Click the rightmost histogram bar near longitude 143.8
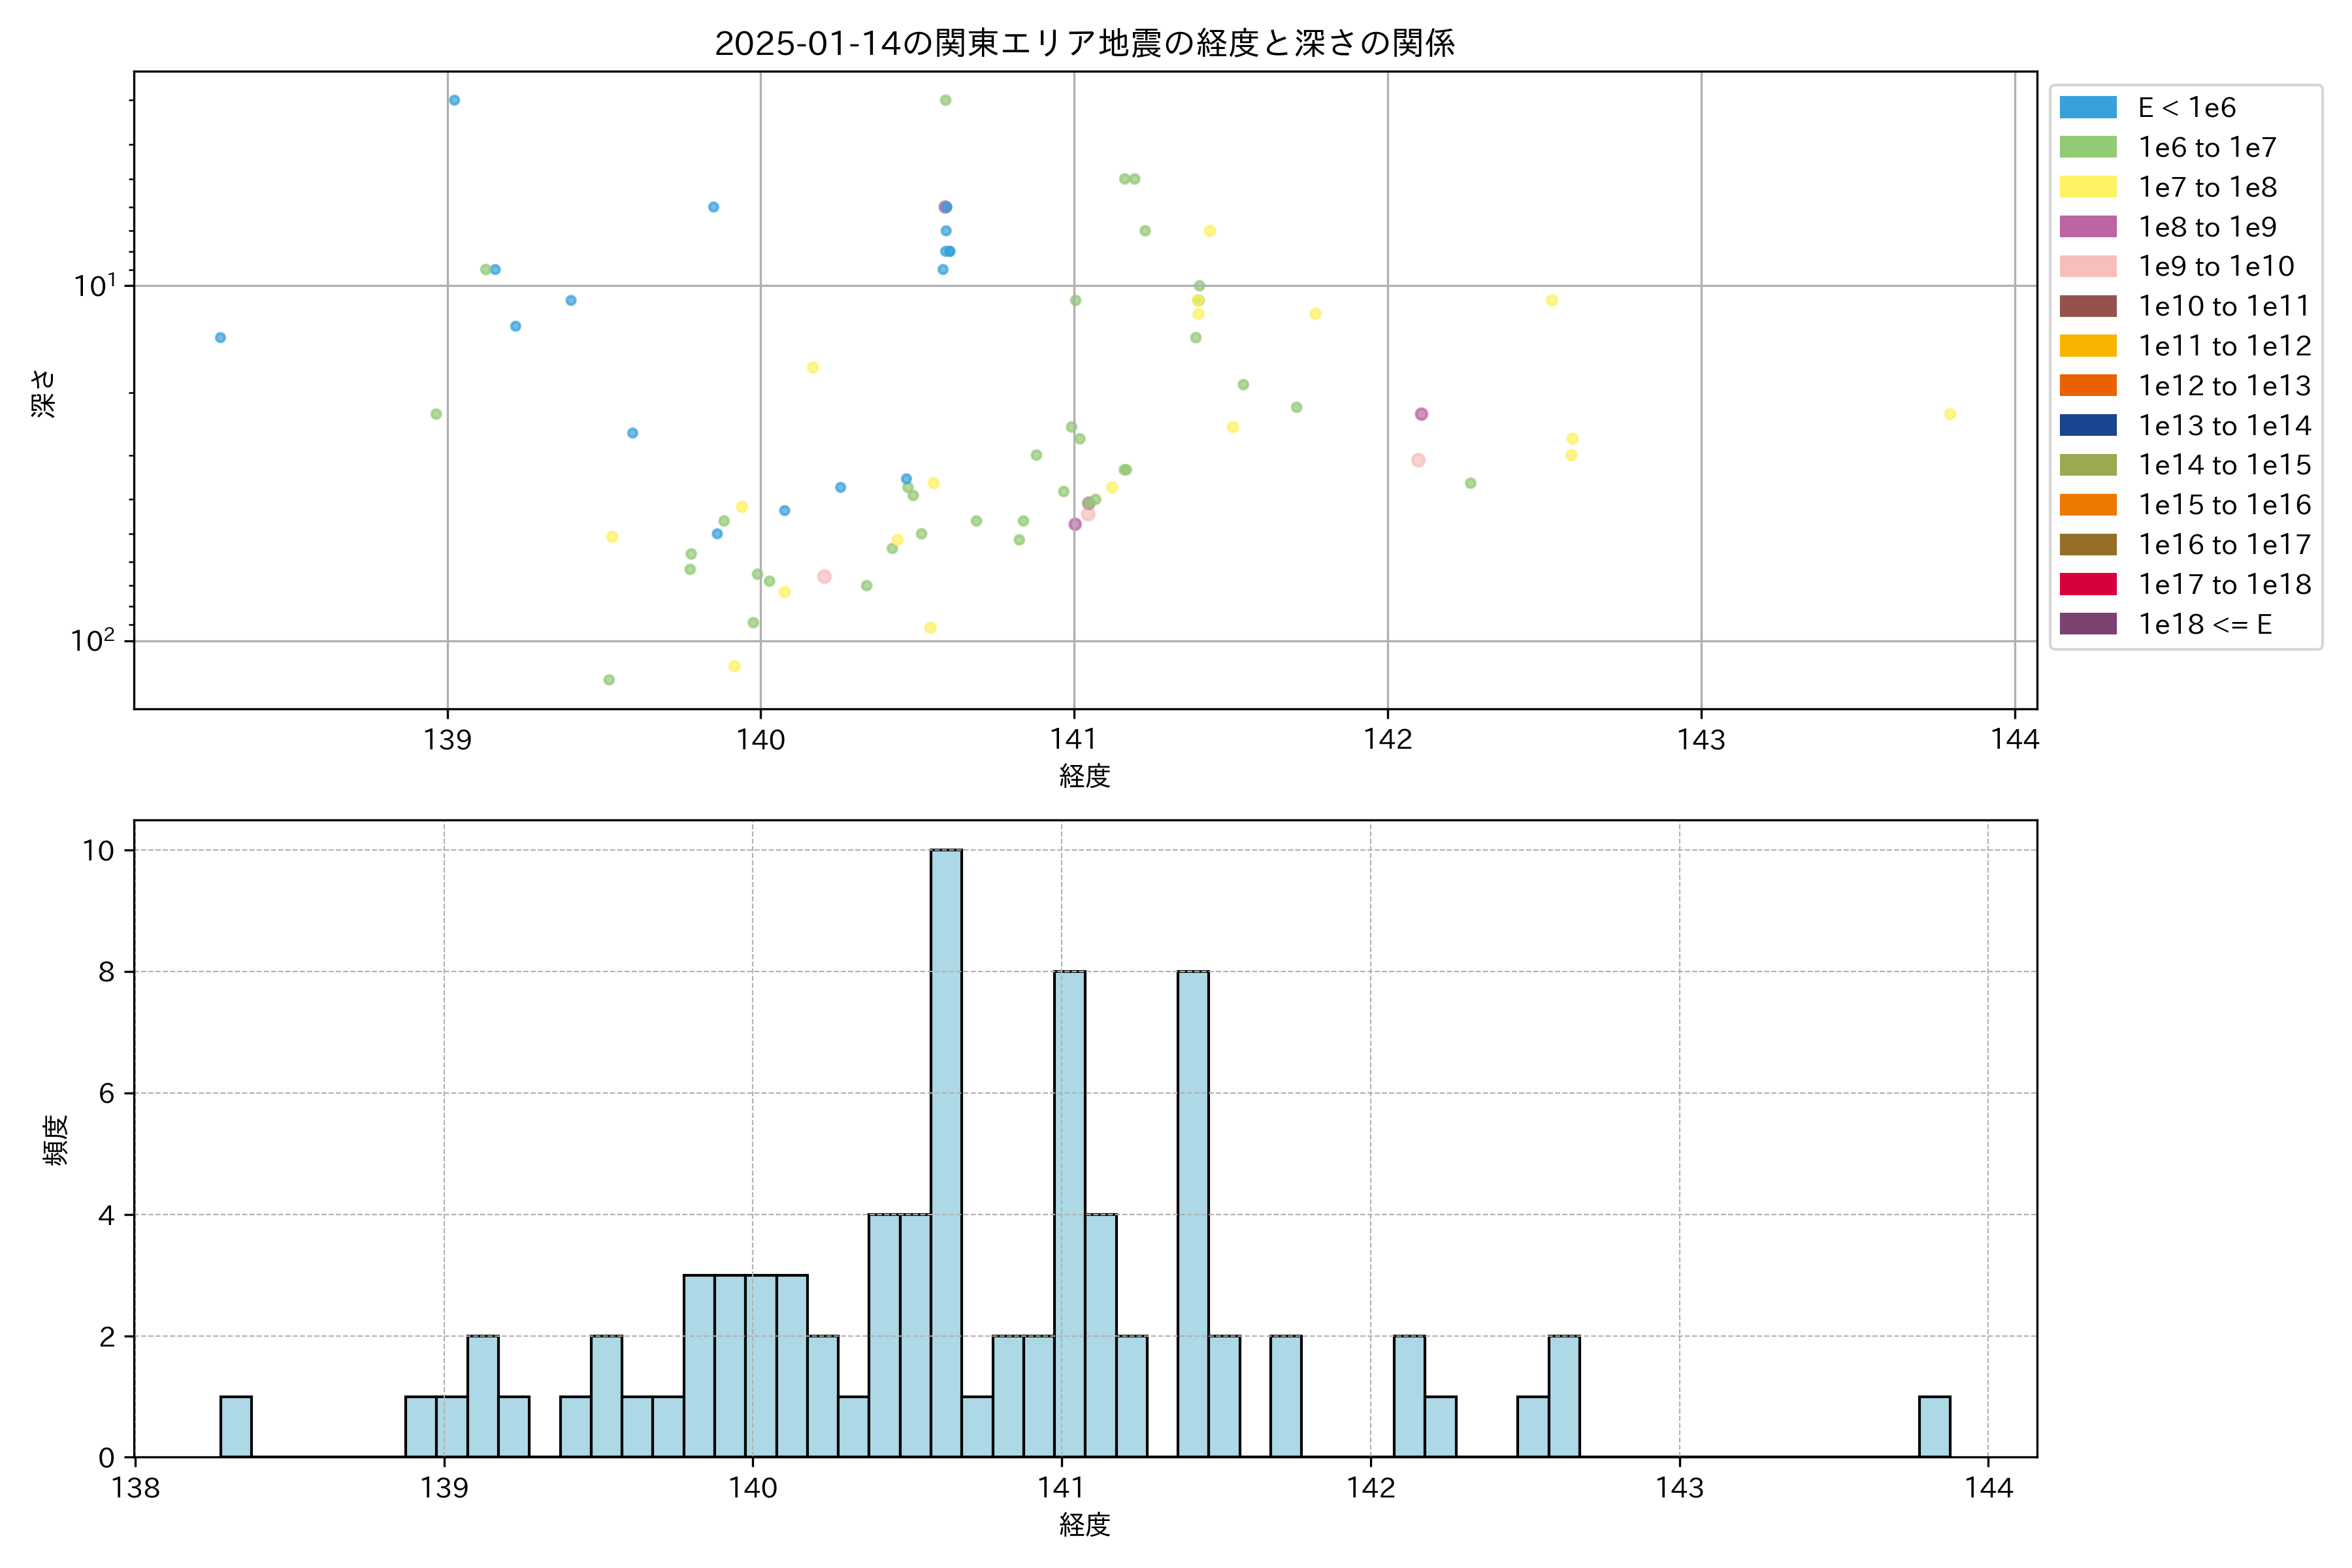This screenshot has width=2352, height=1568. (x=1934, y=1427)
